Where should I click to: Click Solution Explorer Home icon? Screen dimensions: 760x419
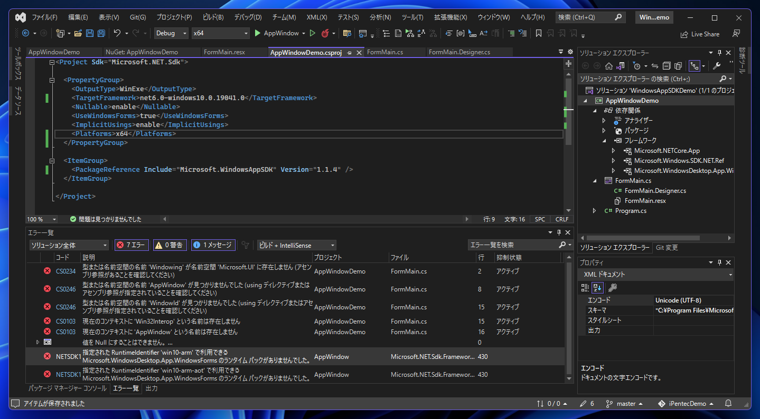609,66
